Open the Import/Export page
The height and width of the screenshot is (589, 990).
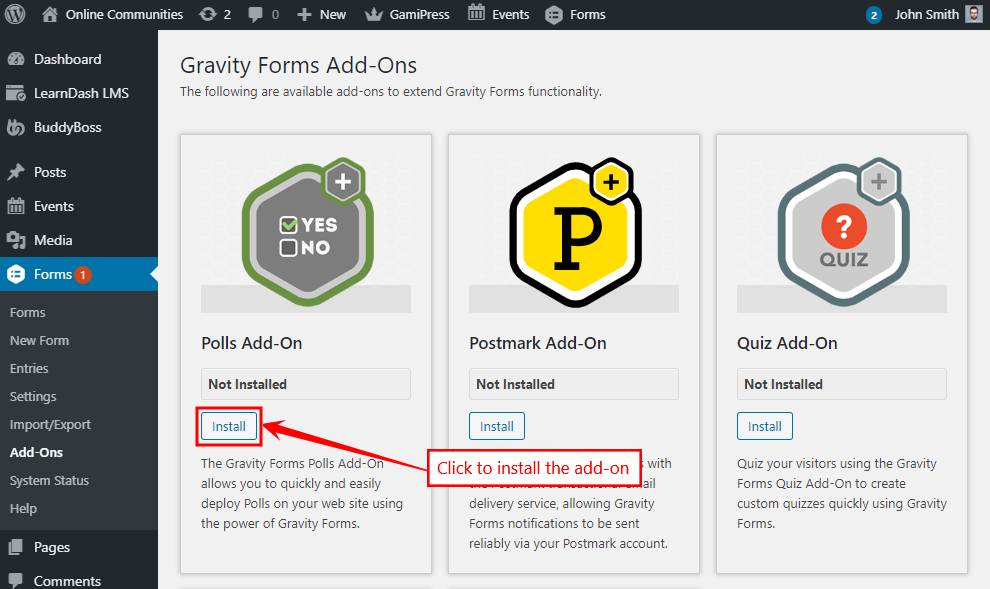(51, 424)
